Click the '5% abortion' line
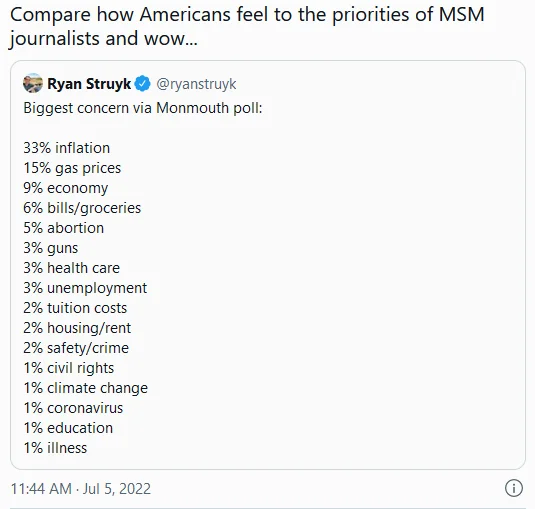This screenshot has width=535, height=509. pos(63,228)
